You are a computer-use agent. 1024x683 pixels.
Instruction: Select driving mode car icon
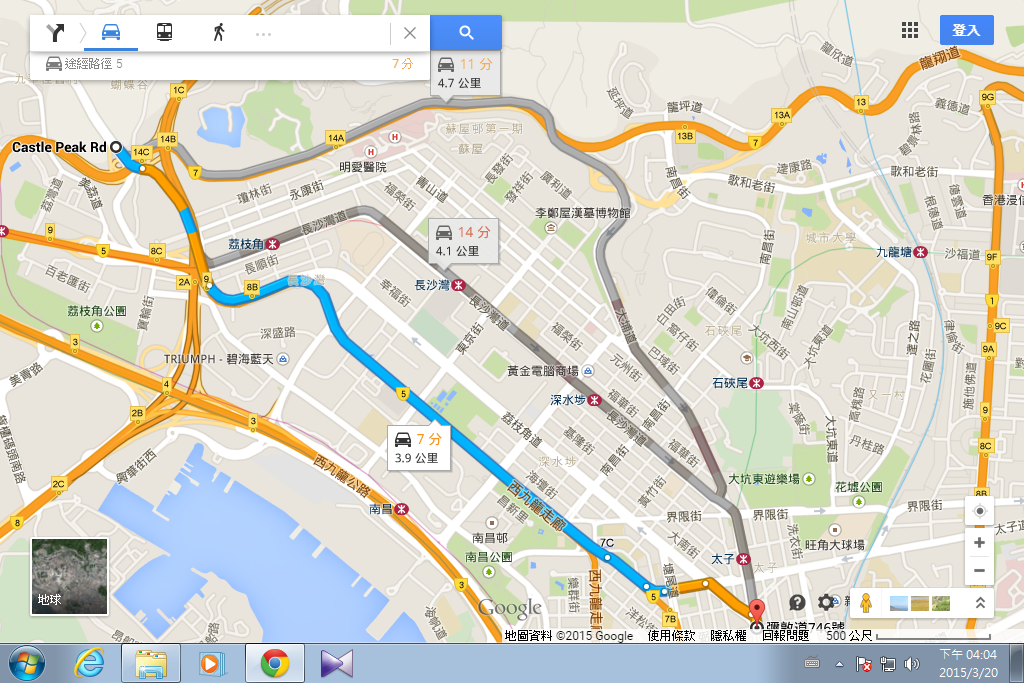(111, 32)
